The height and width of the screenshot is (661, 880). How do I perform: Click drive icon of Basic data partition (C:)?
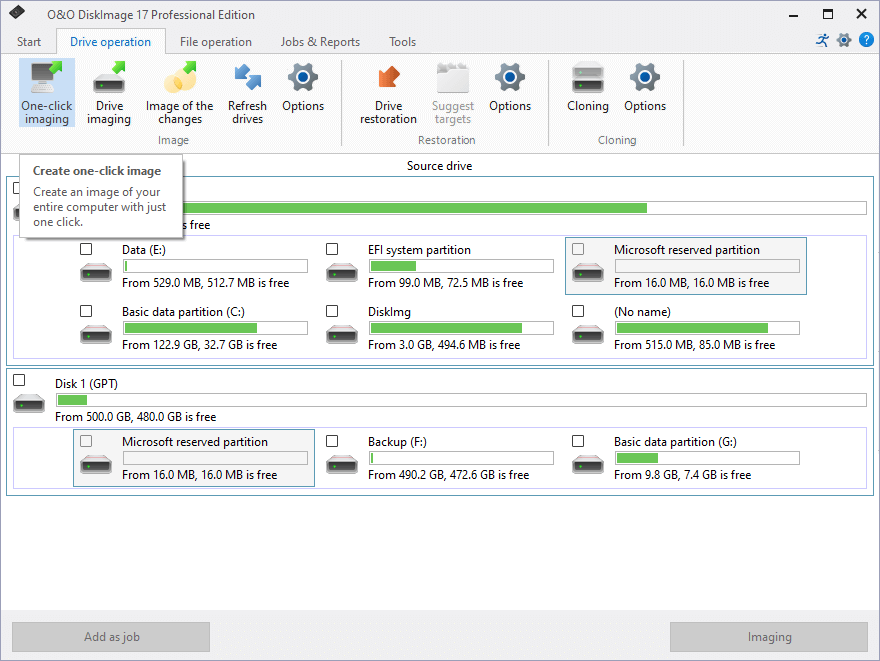click(x=96, y=334)
